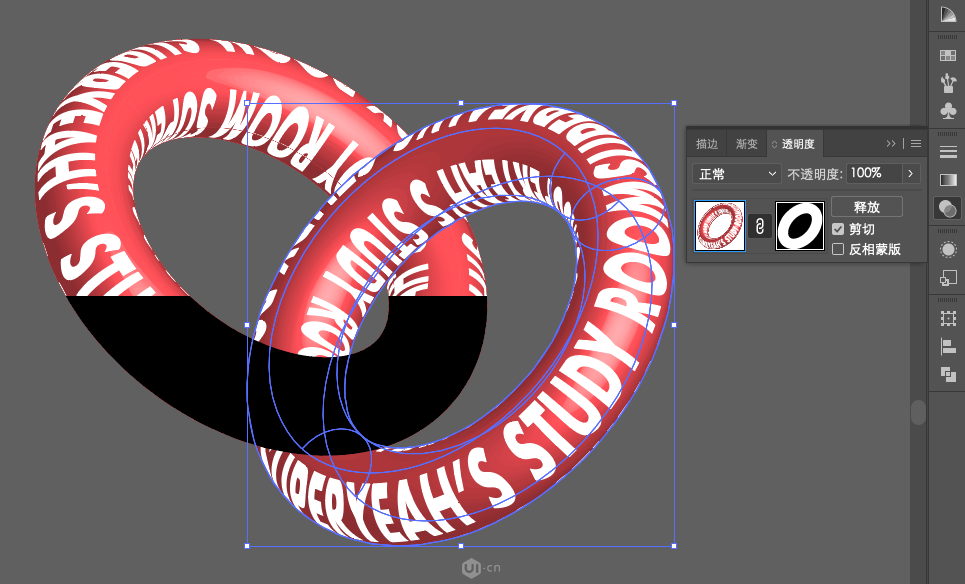Open the Pathfinder panel icon
The image size is (965, 584).
948,374
